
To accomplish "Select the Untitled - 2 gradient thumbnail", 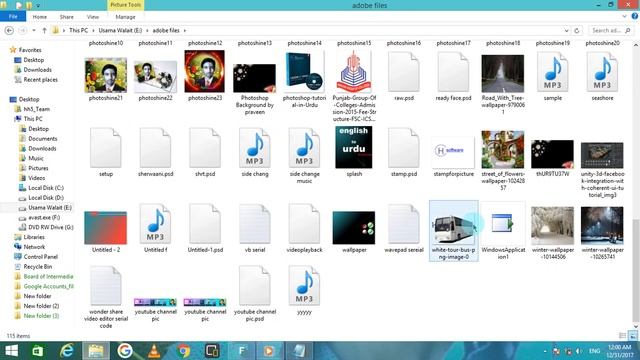I will click(x=106, y=228).
